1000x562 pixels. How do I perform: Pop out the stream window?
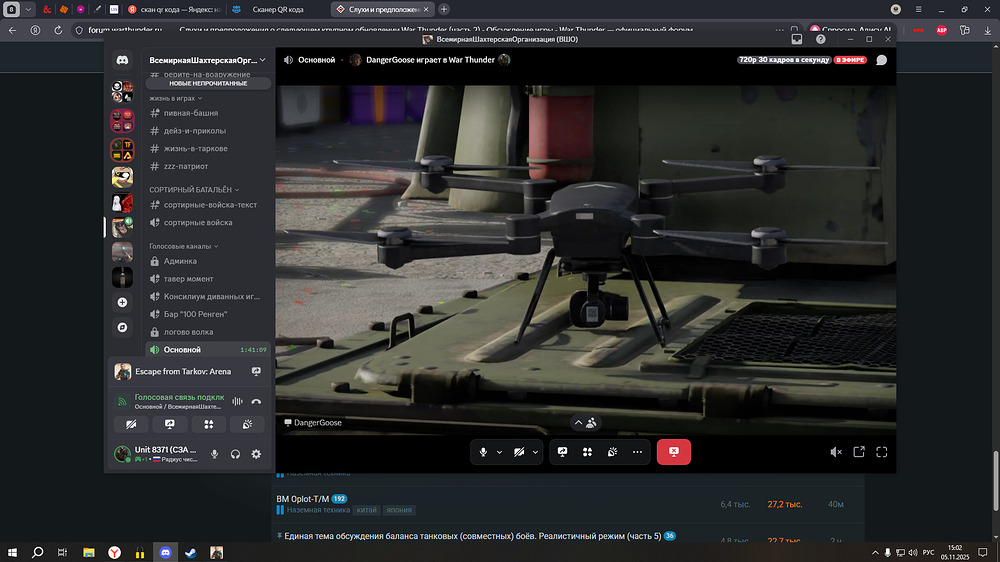859,452
